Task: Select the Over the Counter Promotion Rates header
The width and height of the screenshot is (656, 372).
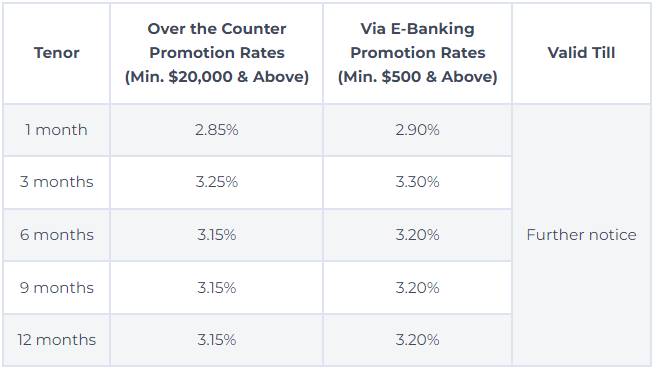Action: [x=217, y=53]
